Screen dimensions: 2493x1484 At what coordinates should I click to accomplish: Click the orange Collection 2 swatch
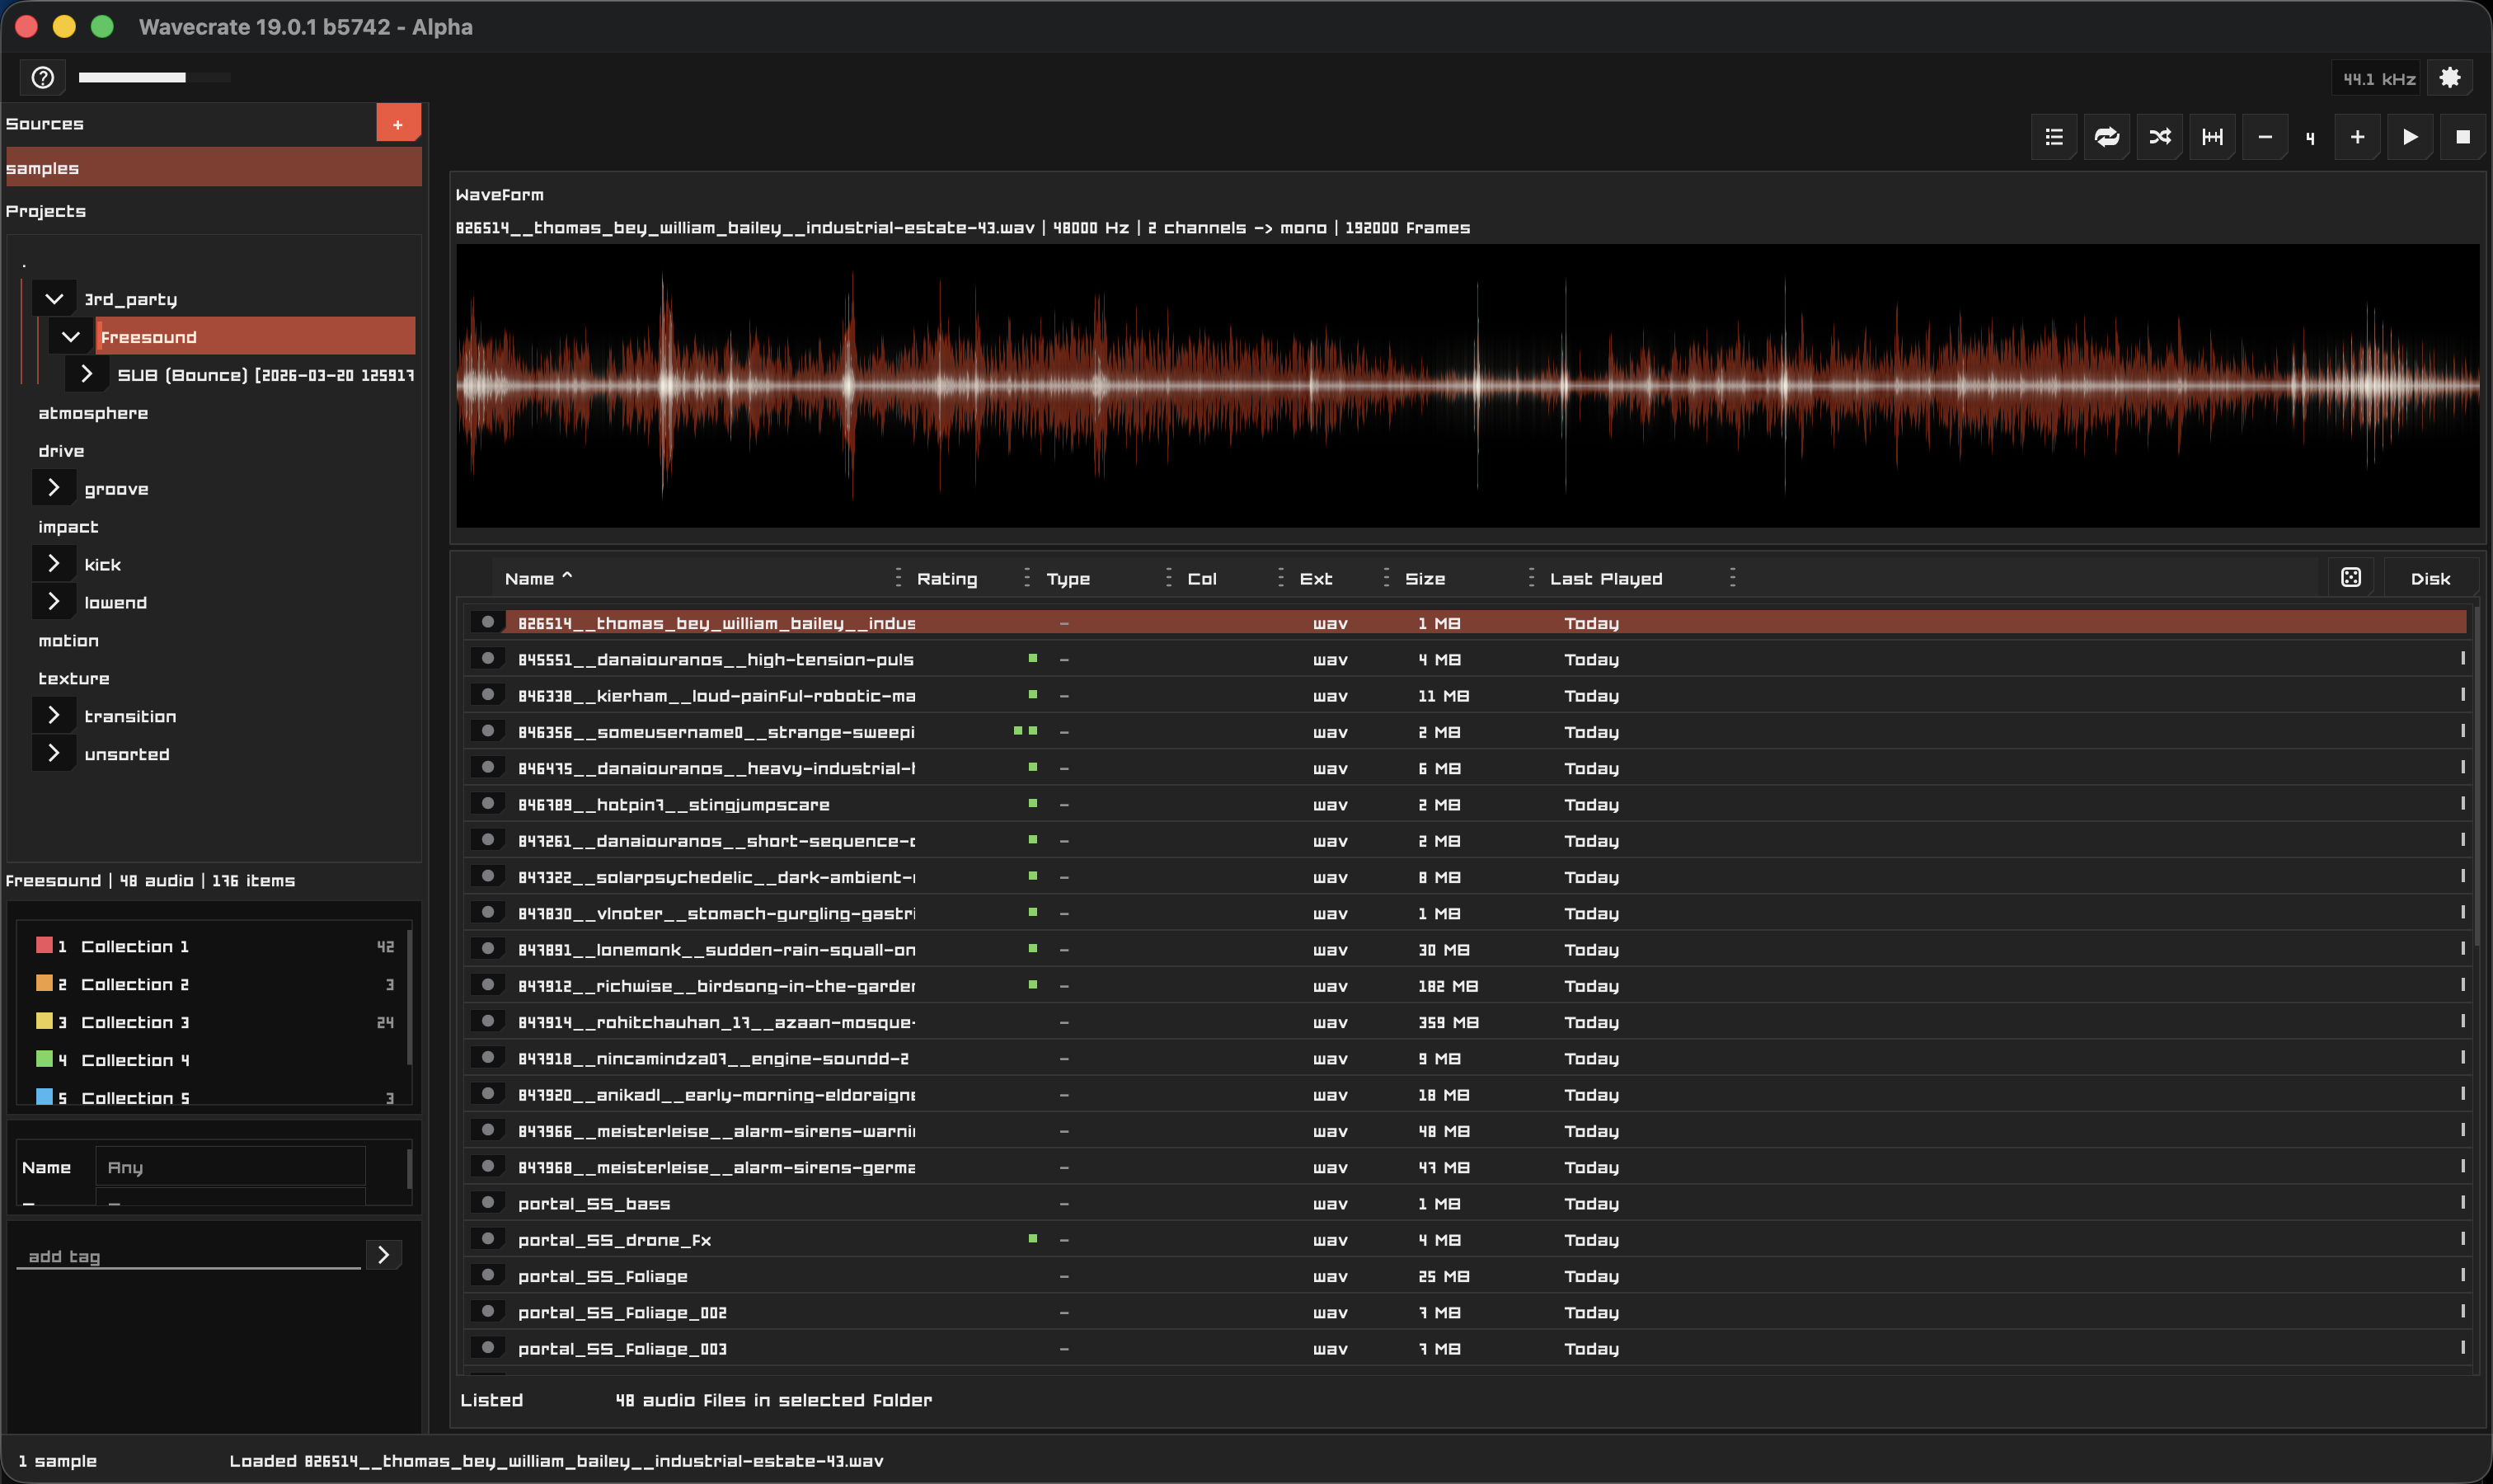pos(44,983)
